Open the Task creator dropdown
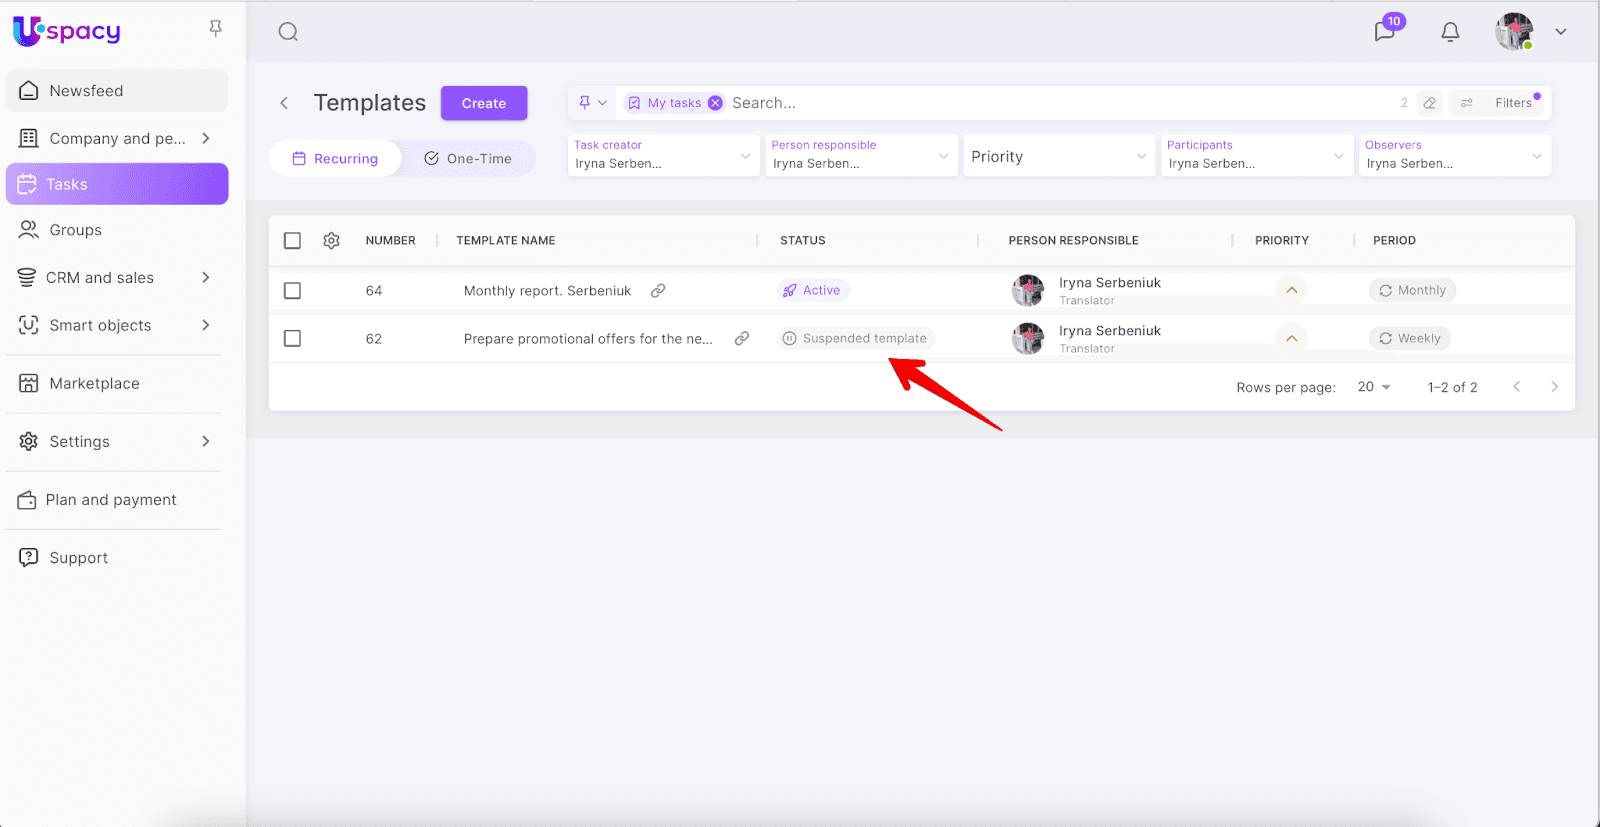The width and height of the screenshot is (1600, 827). pos(663,156)
